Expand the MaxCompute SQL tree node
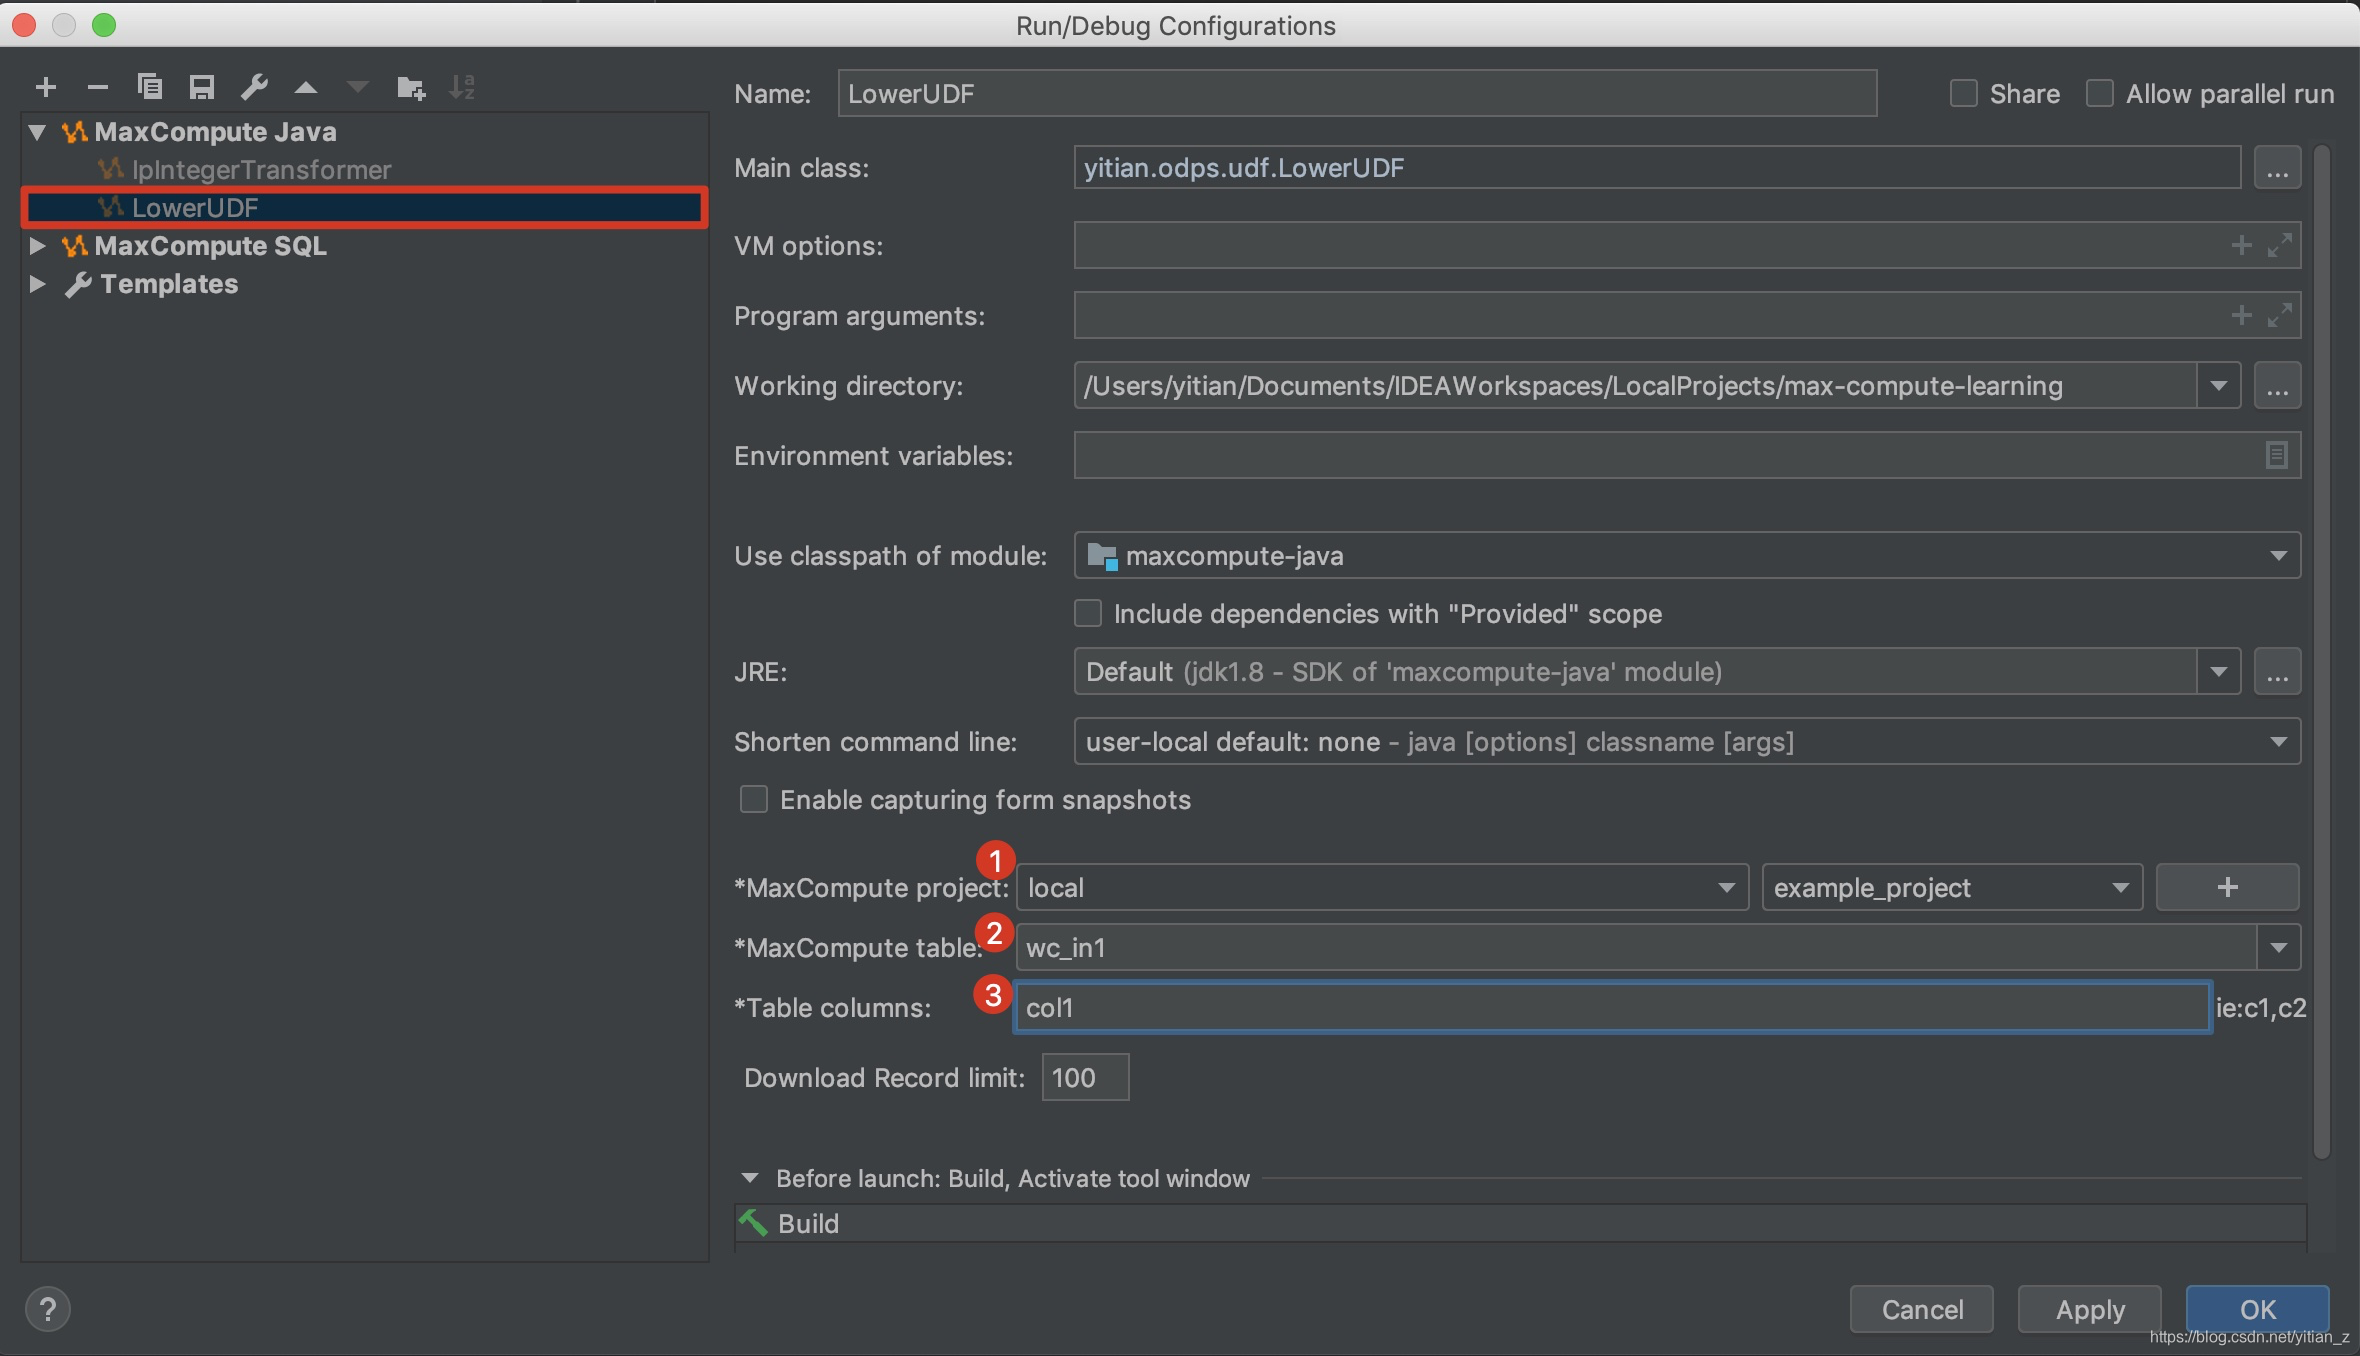Viewport: 2360px width, 1356px height. click(x=37, y=246)
